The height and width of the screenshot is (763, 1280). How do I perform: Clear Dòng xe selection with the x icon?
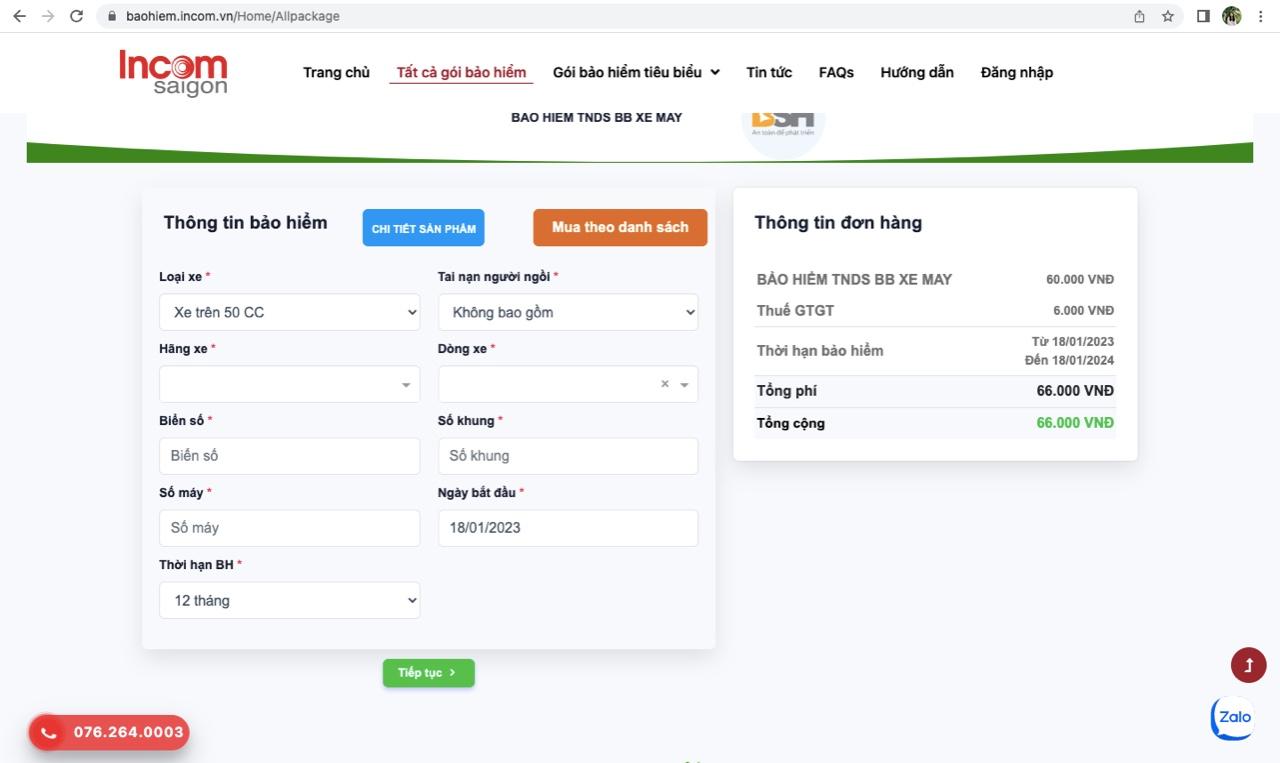pos(665,384)
